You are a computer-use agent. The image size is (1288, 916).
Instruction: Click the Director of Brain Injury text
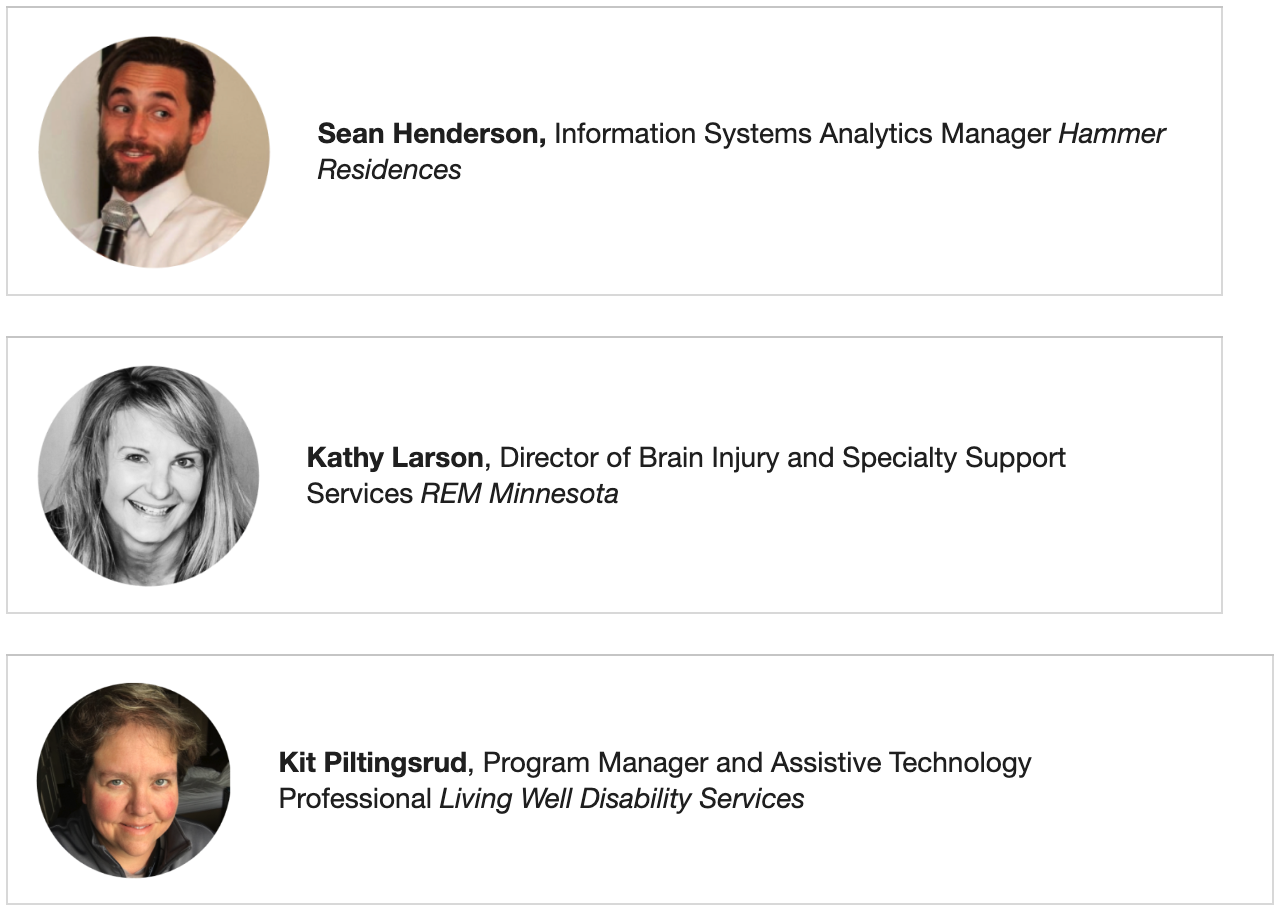point(650,458)
